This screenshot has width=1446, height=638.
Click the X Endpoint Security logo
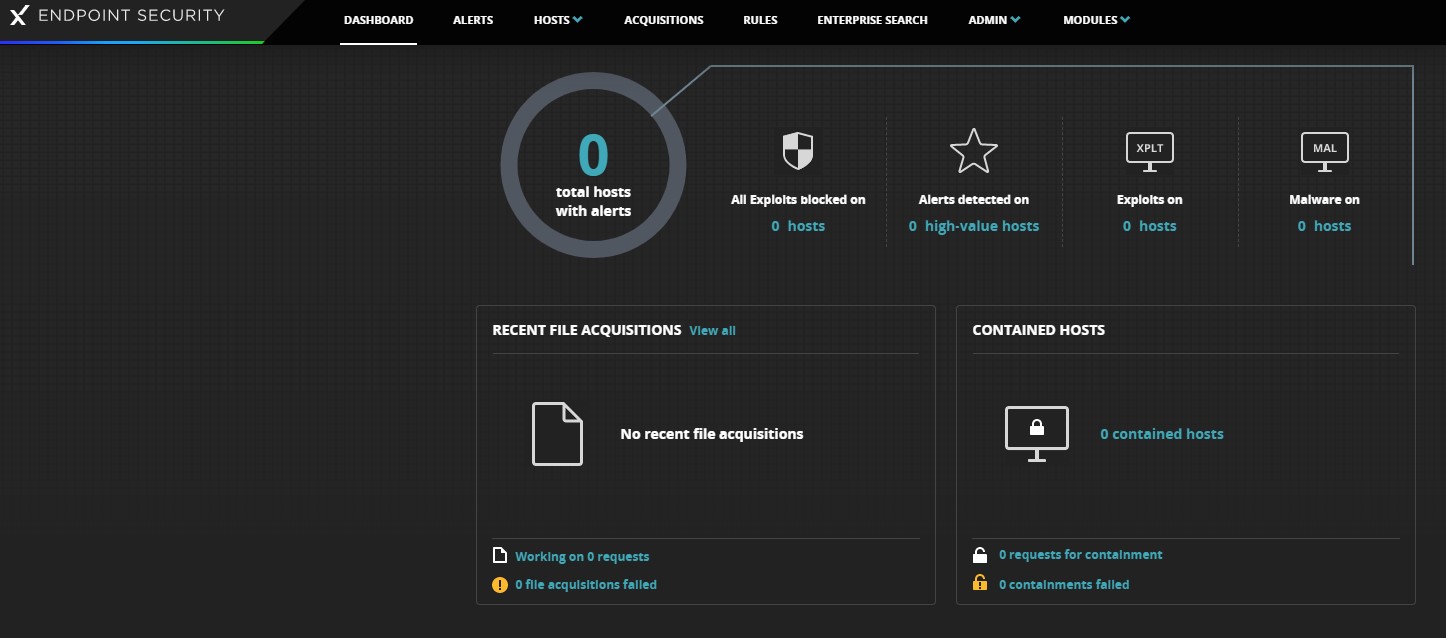[x=116, y=17]
